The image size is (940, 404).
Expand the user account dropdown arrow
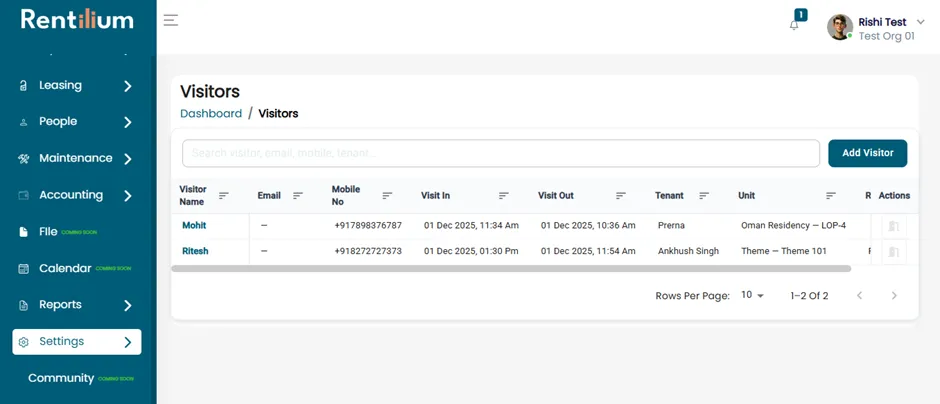[921, 22]
